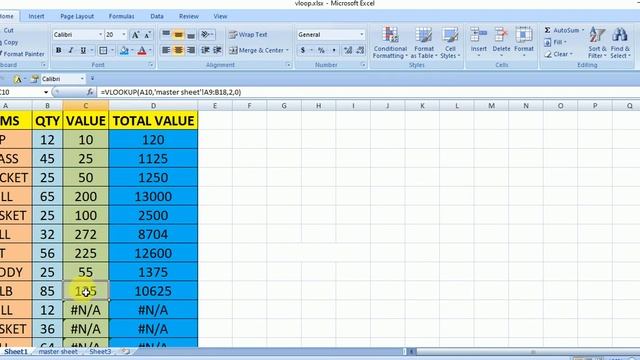
Task: Select column F header
Action: (x=249, y=106)
